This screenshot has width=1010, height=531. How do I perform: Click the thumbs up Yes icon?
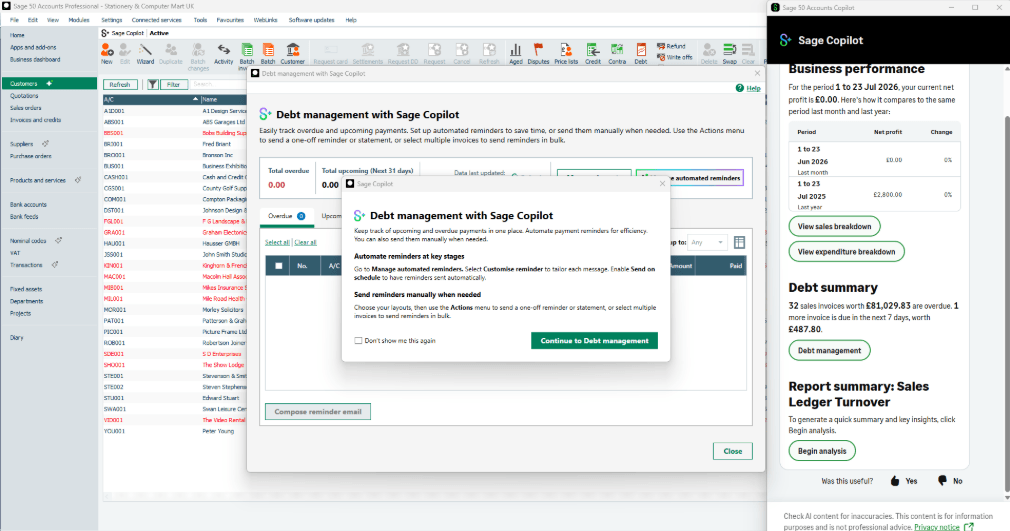[x=895, y=481]
